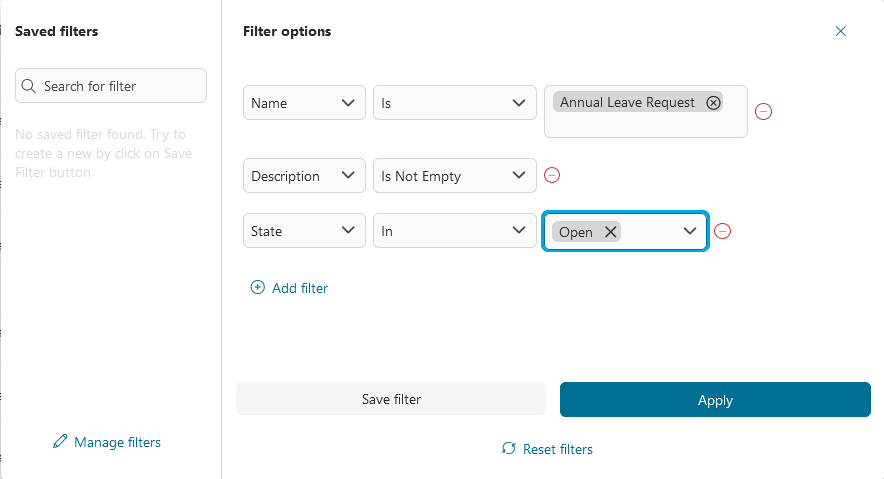Click the Add filter plus icon
Screen dimensions: 884x479
(257, 288)
